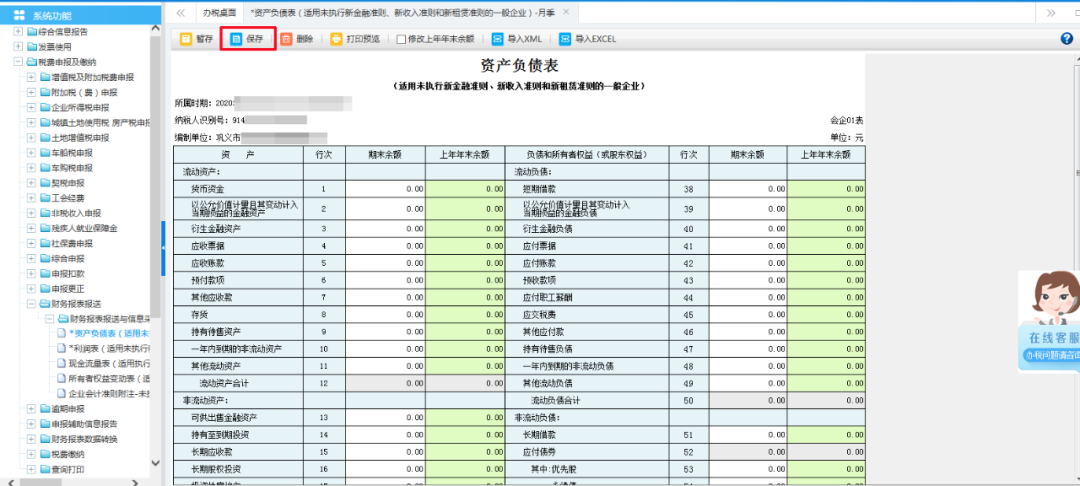Click the 社保费申报 folder icon
Viewport: 1080px width, 486px height.
click(45, 244)
